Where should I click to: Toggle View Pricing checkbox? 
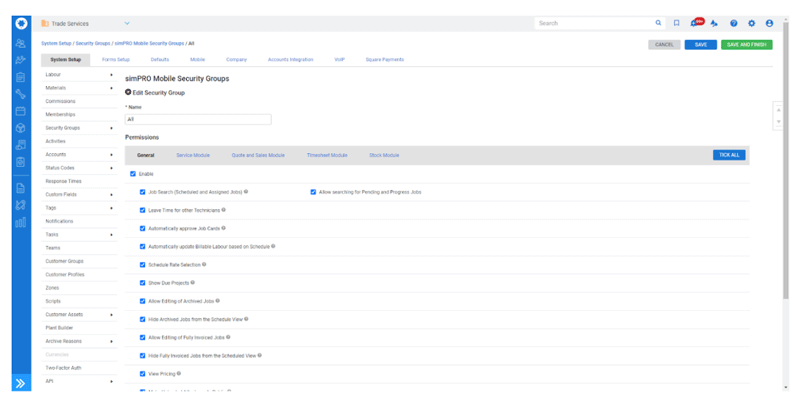tap(143, 374)
